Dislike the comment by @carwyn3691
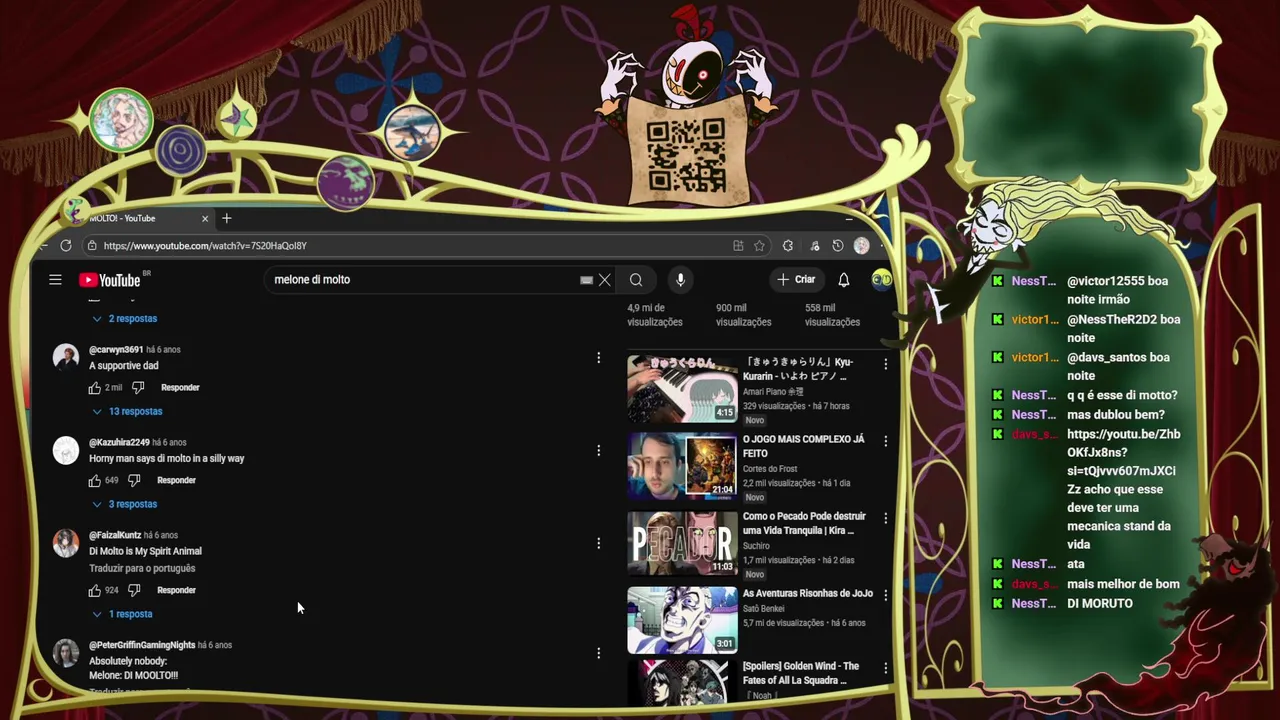This screenshot has height=720, width=1280. [138, 387]
